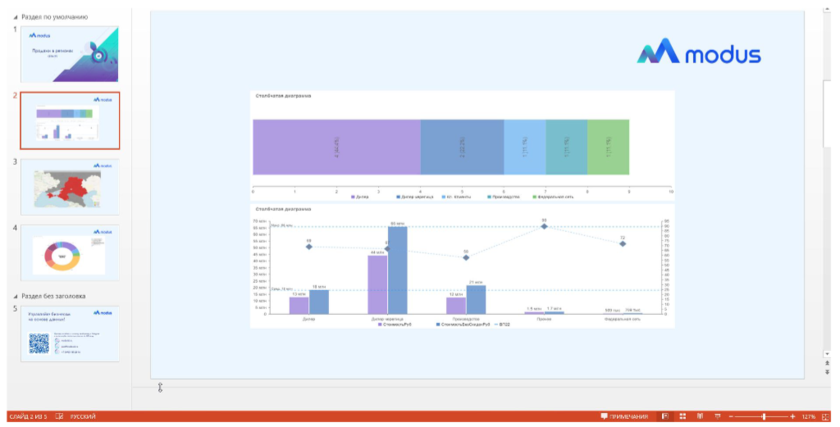The width and height of the screenshot is (840, 427).
Task: Select slide 3 thumbnail with map
Action: [x=70, y=186]
